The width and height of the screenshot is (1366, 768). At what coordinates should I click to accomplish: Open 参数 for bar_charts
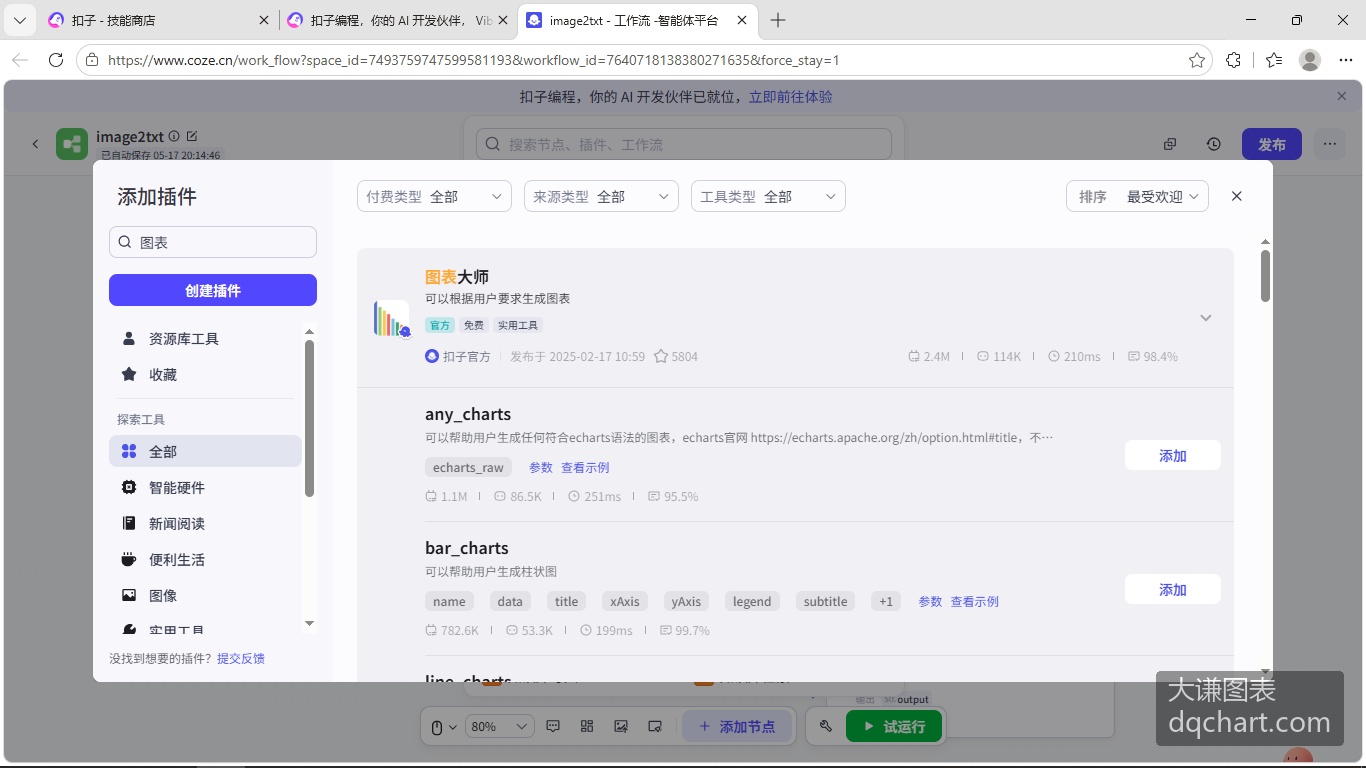pos(931,602)
